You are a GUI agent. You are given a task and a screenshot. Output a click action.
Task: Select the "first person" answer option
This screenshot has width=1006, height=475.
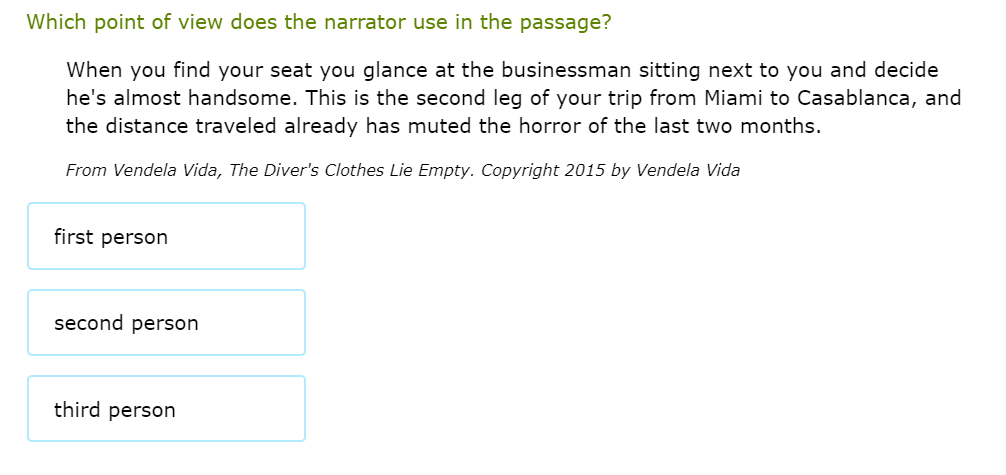pyautogui.click(x=166, y=237)
